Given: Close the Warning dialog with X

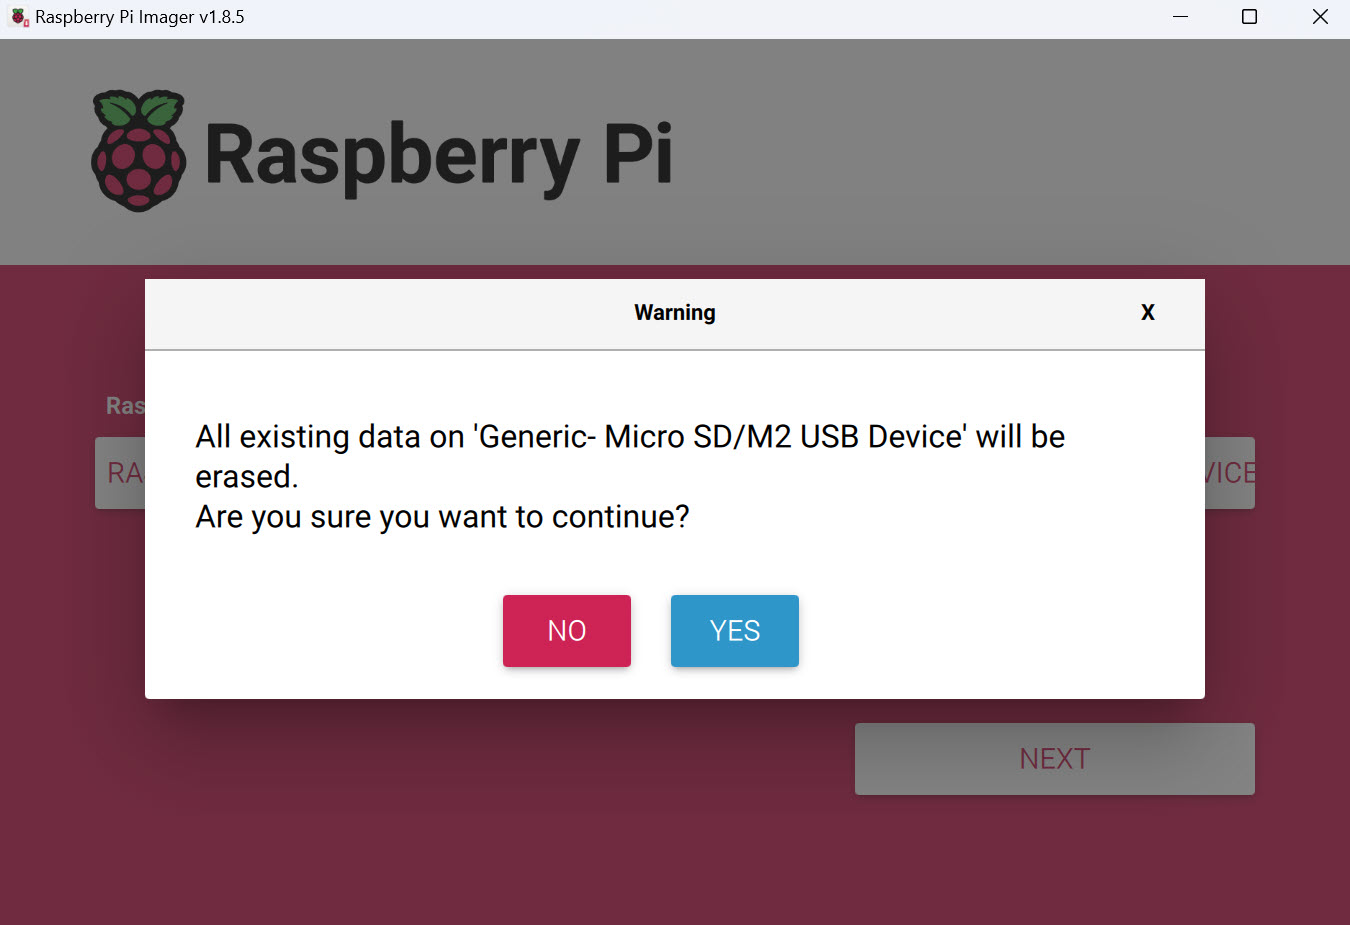Looking at the screenshot, I should pos(1148,313).
